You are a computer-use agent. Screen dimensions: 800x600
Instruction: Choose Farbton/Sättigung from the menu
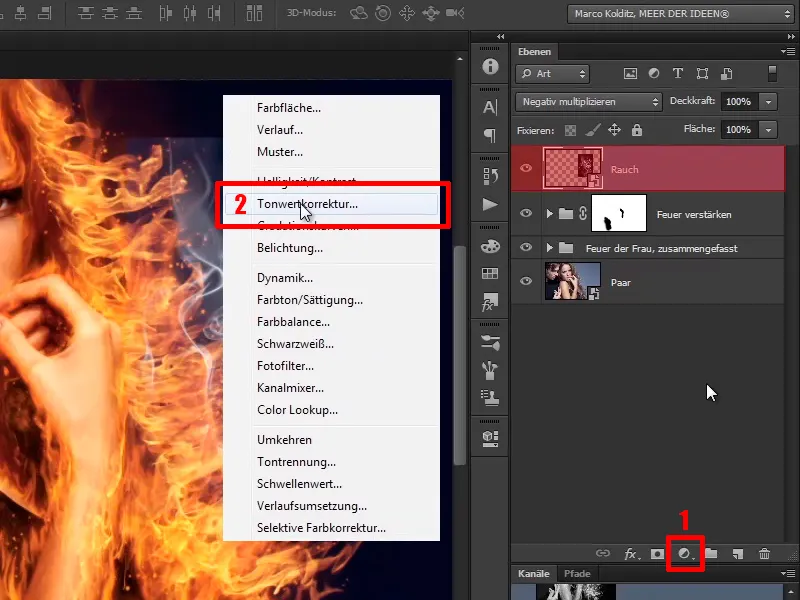coord(332,300)
